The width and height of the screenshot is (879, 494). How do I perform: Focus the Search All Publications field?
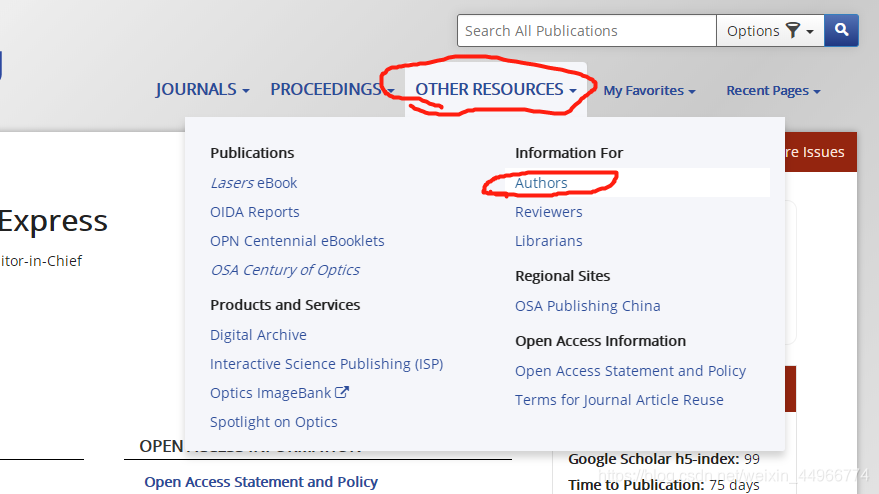click(x=587, y=30)
